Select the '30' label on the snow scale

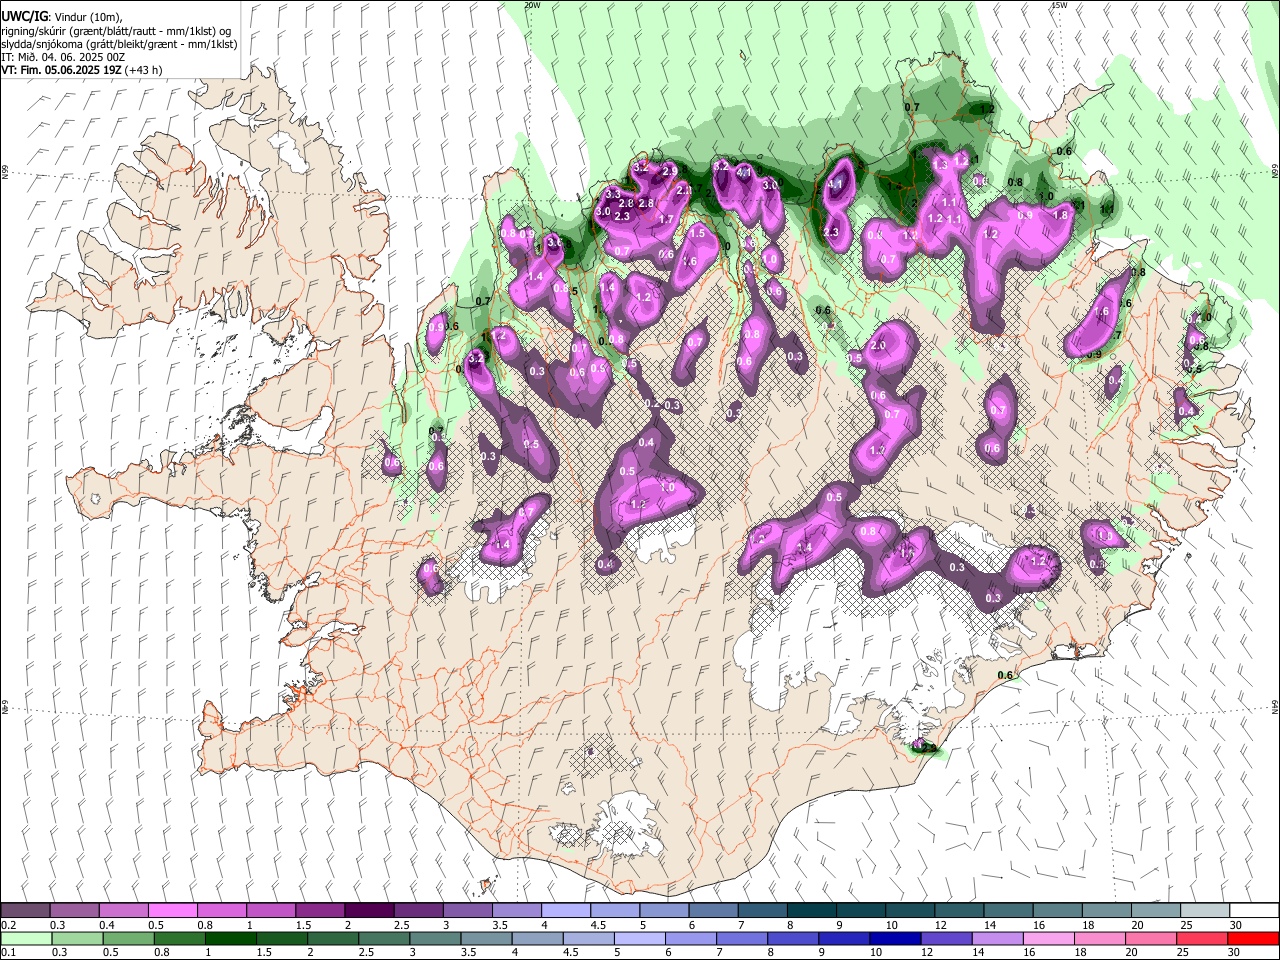point(1234,925)
